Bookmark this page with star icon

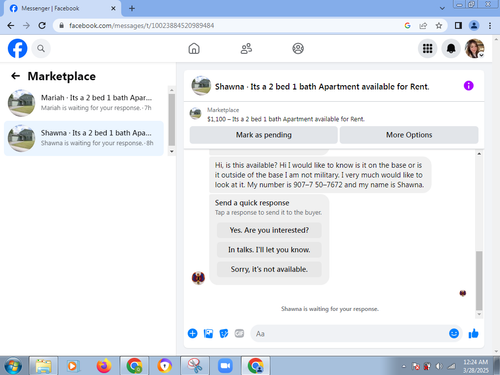tap(439, 26)
